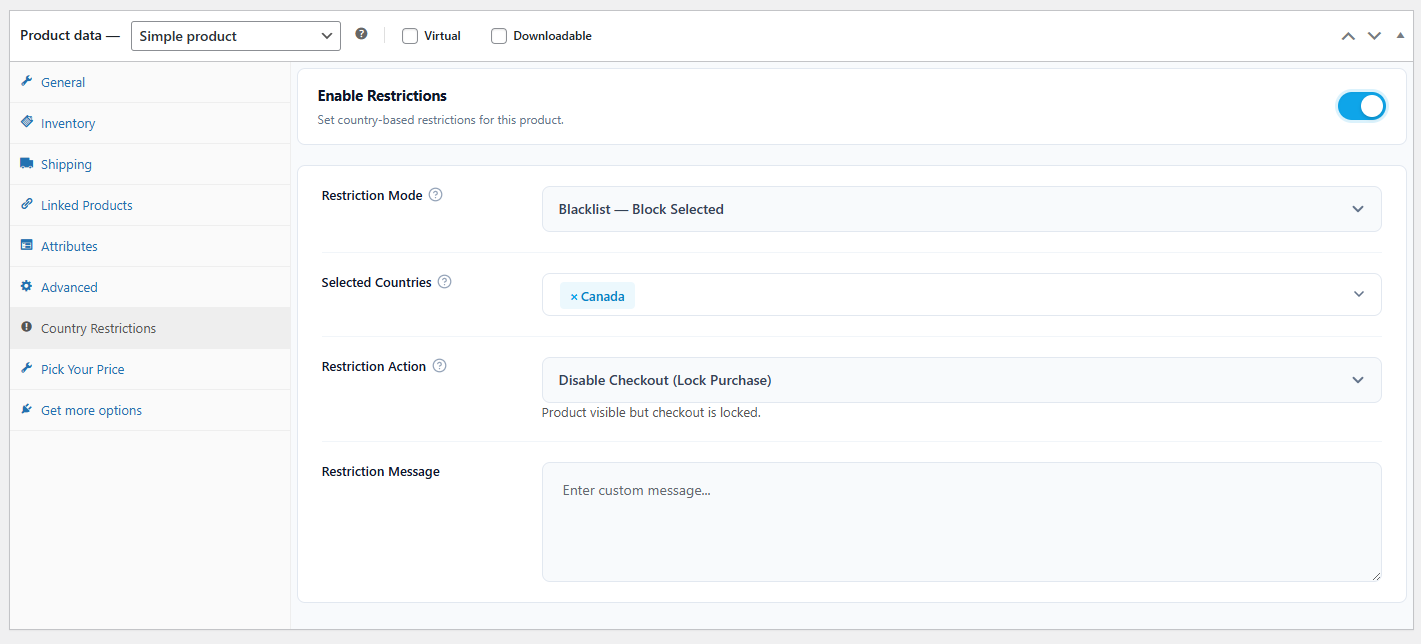Disable the Enable Restrictions toggle
Viewport: 1421px width, 644px height.
point(1362,105)
